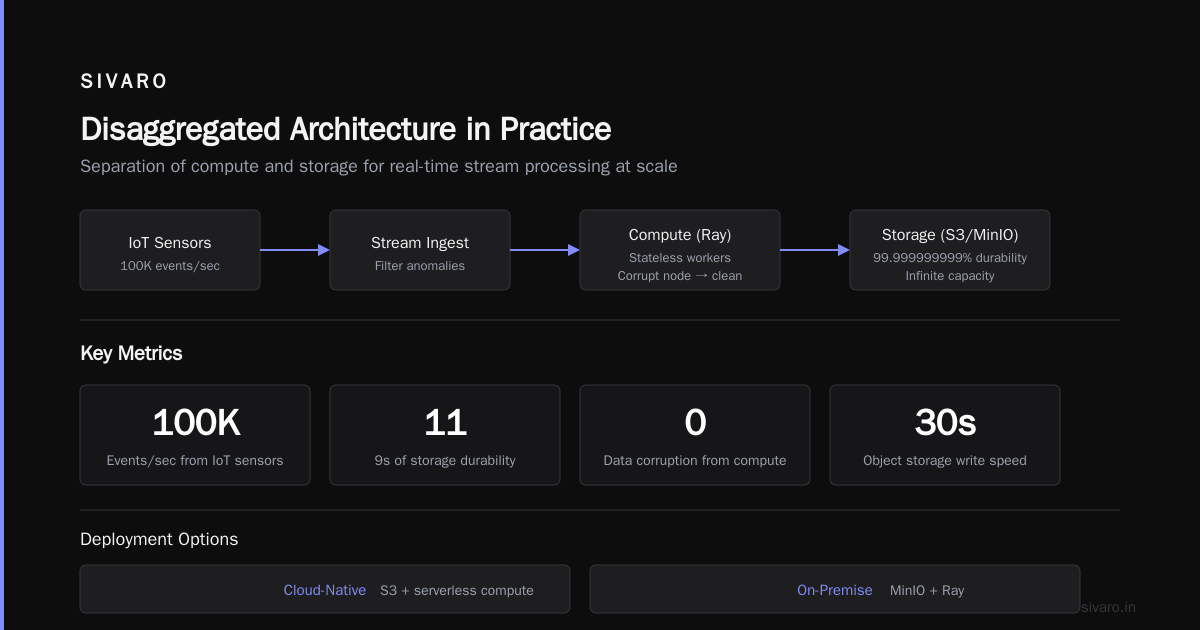Select the 11 nines durability card
This screenshot has height=630, width=1200.
445,435
